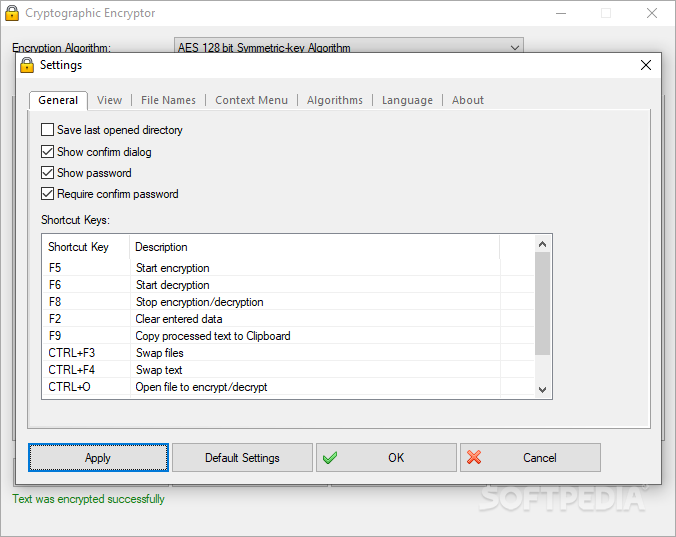This screenshot has height=537, width=676.
Task: Select the CTRL+F4 Swap text row
Action: coord(288,370)
